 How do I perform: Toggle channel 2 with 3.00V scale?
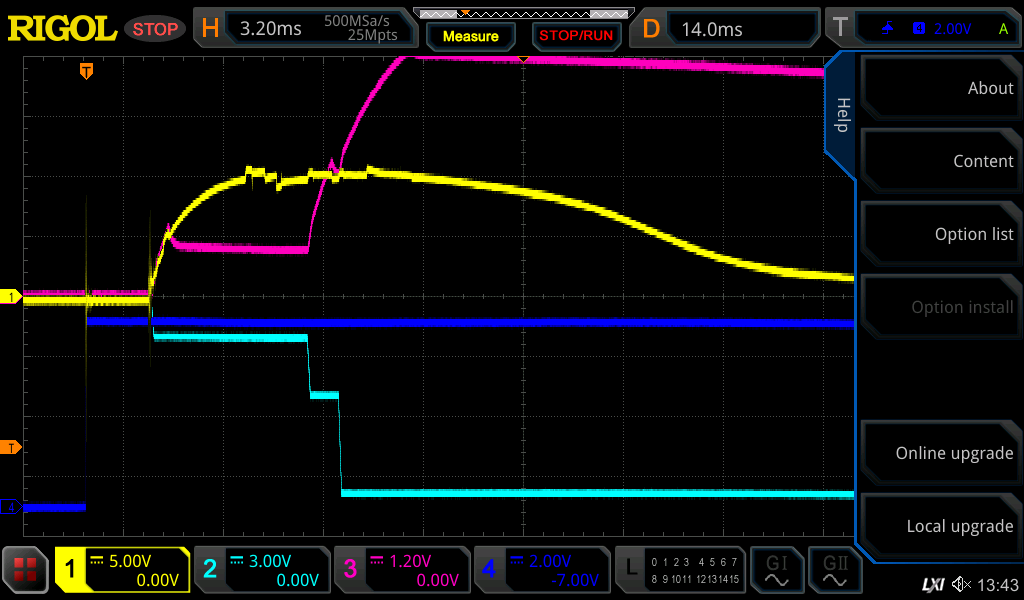pyautogui.click(x=260, y=570)
